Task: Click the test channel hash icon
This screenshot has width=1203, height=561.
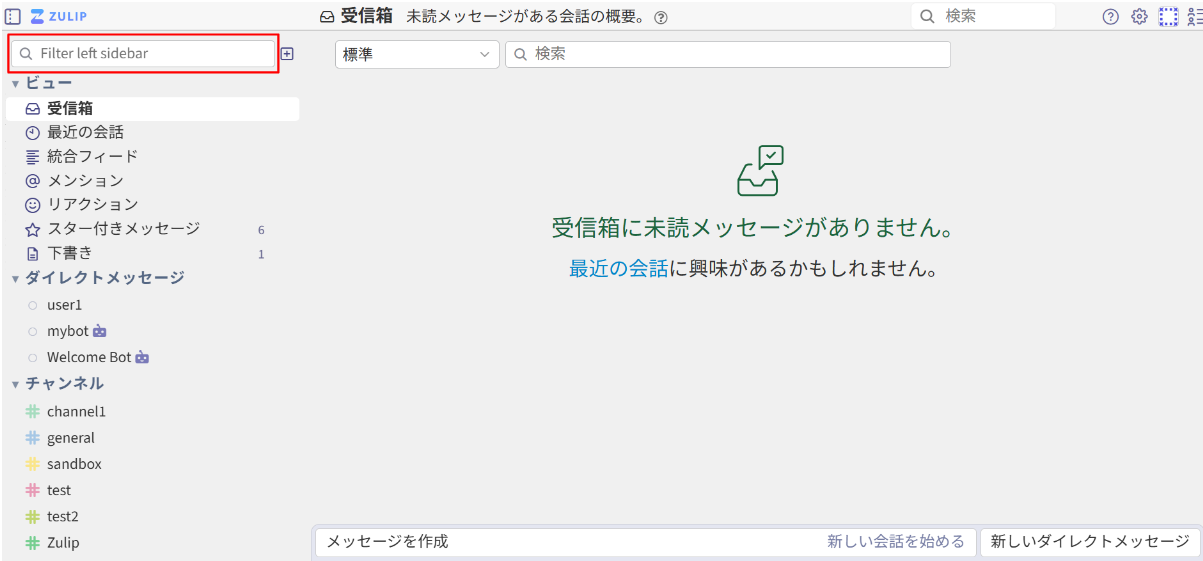Action: pos(32,490)
